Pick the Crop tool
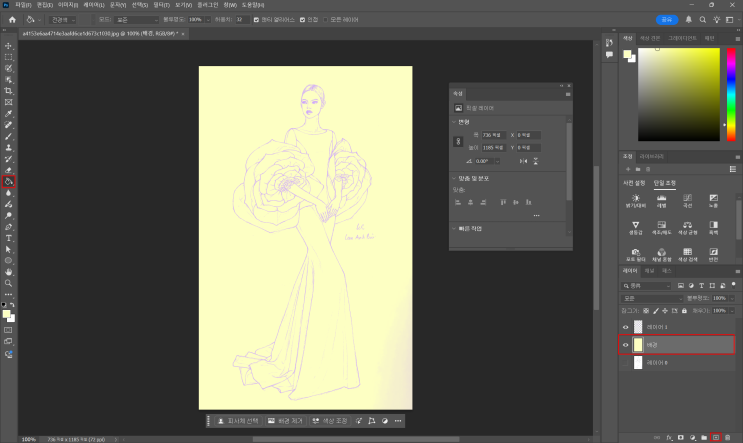Image resolution: width=743 pixels, height=443 pixels. click(x=9, y=91)
